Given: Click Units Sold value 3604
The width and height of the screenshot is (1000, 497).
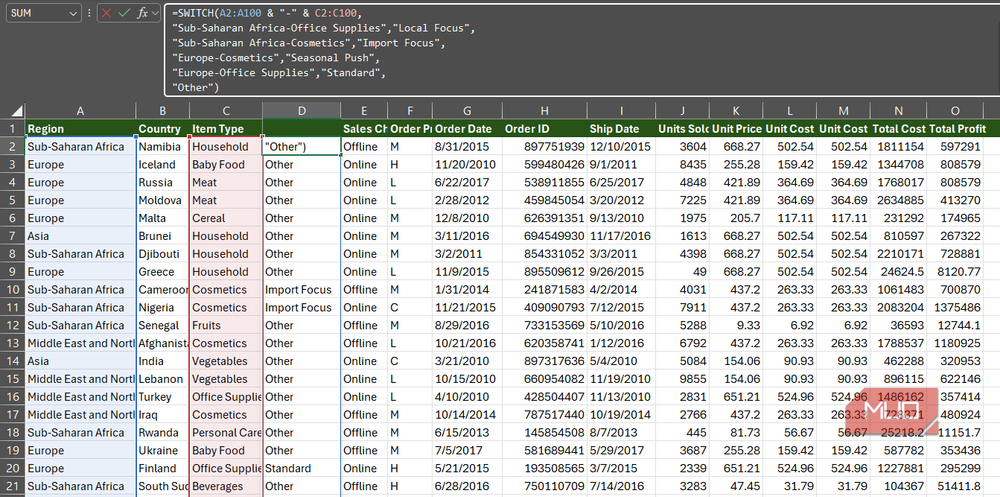Looking at the screenshot, I should click(x=682, y=147).
